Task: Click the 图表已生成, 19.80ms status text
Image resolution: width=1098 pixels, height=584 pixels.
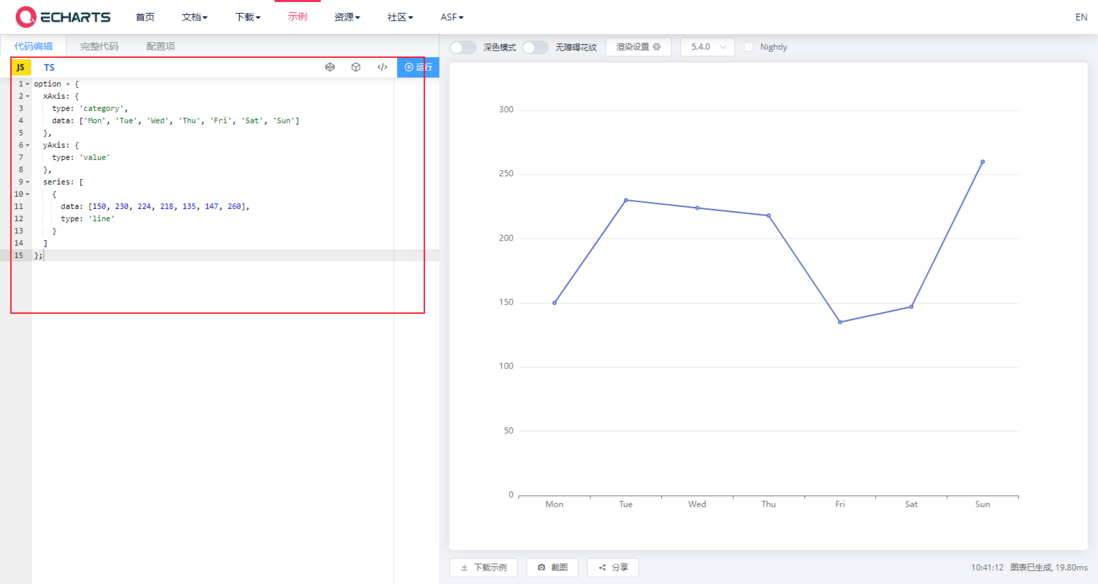Action: [x=1048, y=568]
